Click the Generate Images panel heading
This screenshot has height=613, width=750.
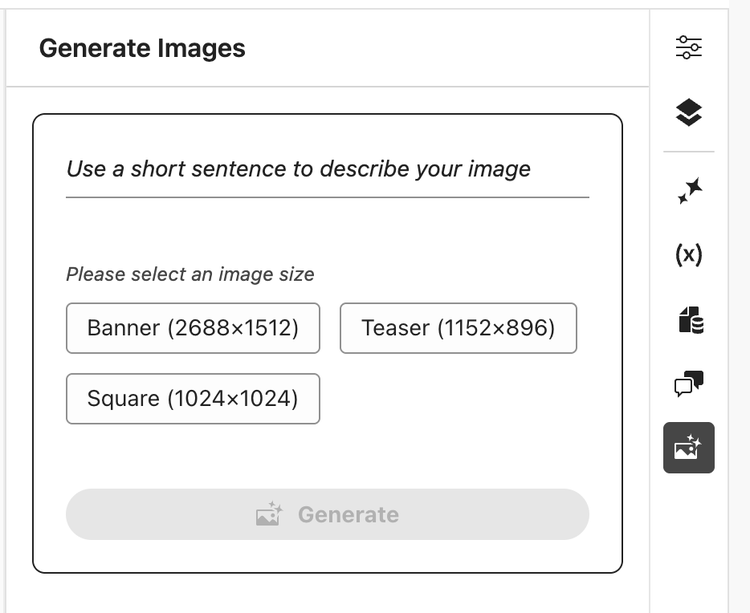[x=142, y=48]
